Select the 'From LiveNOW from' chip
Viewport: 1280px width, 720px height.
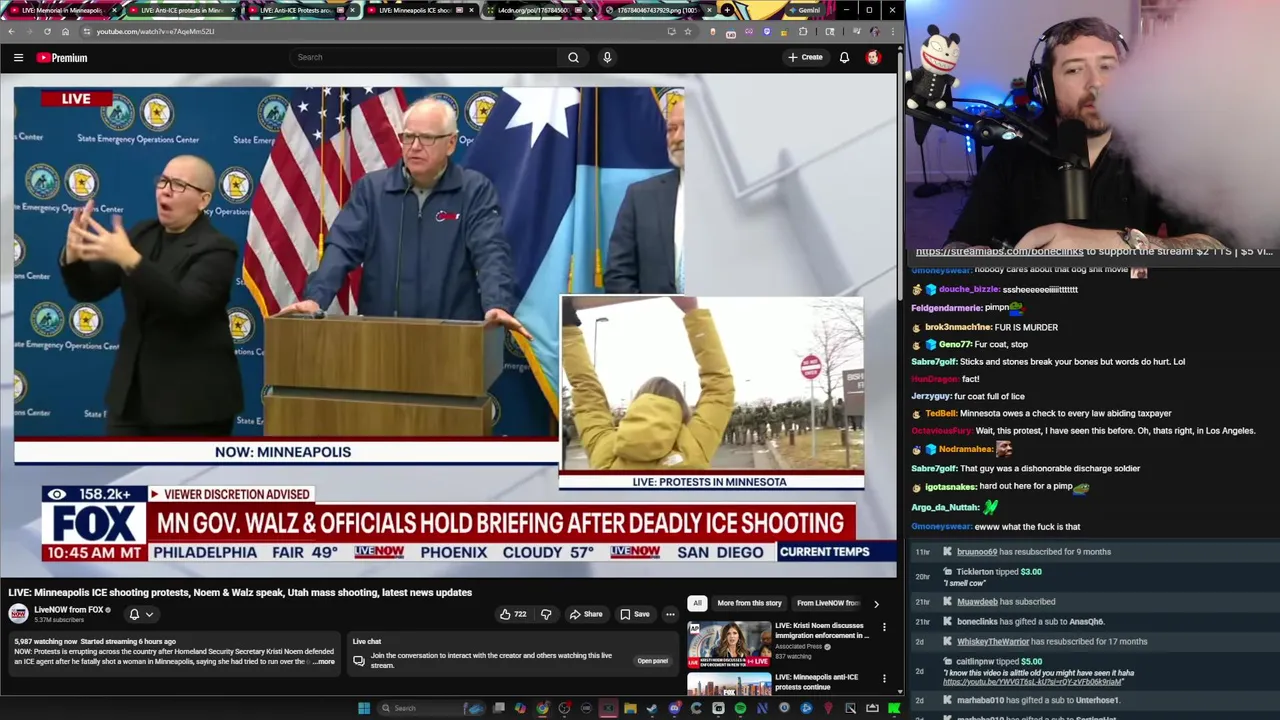tap(827, 603)
